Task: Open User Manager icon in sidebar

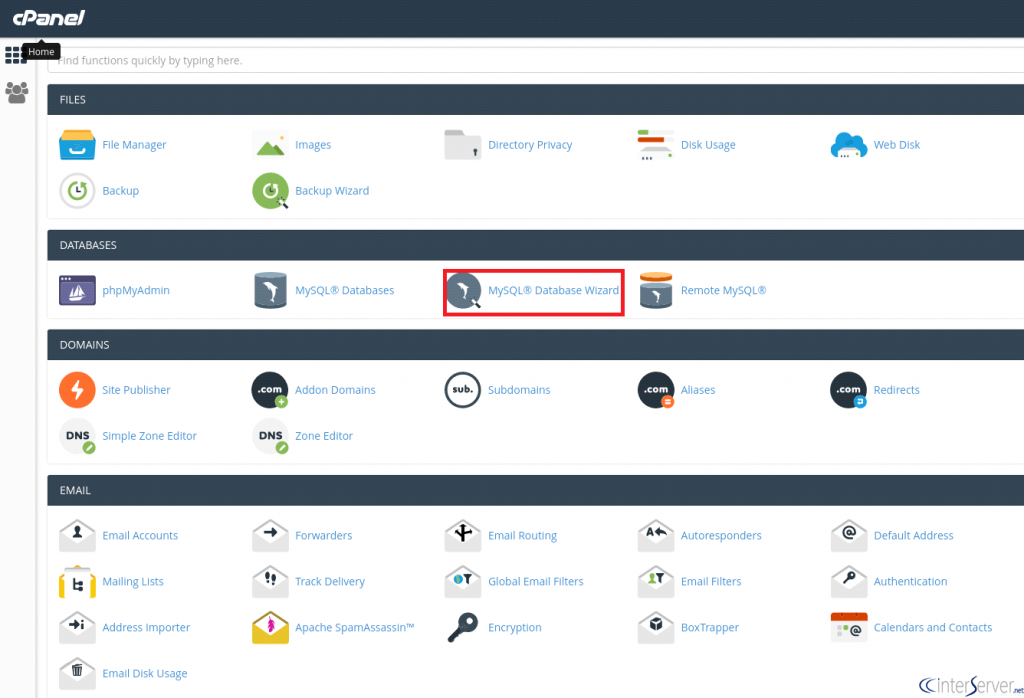Action: pyautogui.click(x=17, y=93)
